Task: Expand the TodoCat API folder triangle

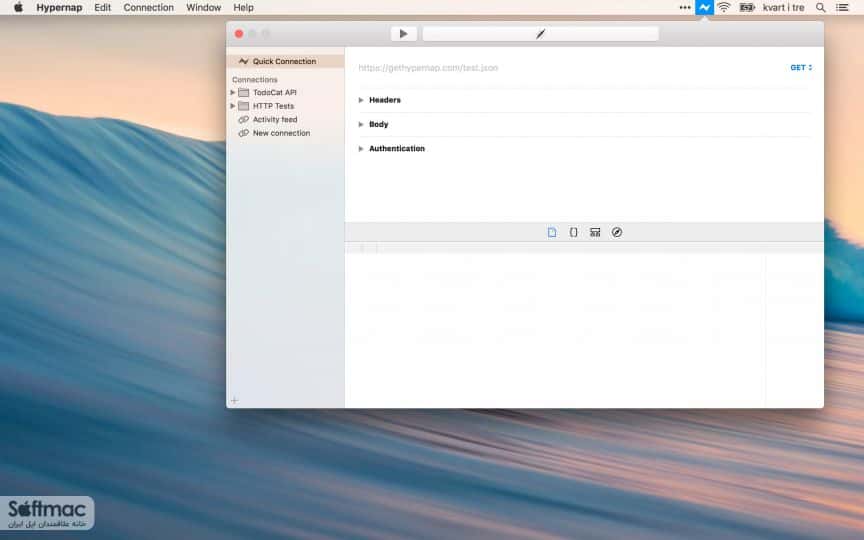Action: point(233,93)
